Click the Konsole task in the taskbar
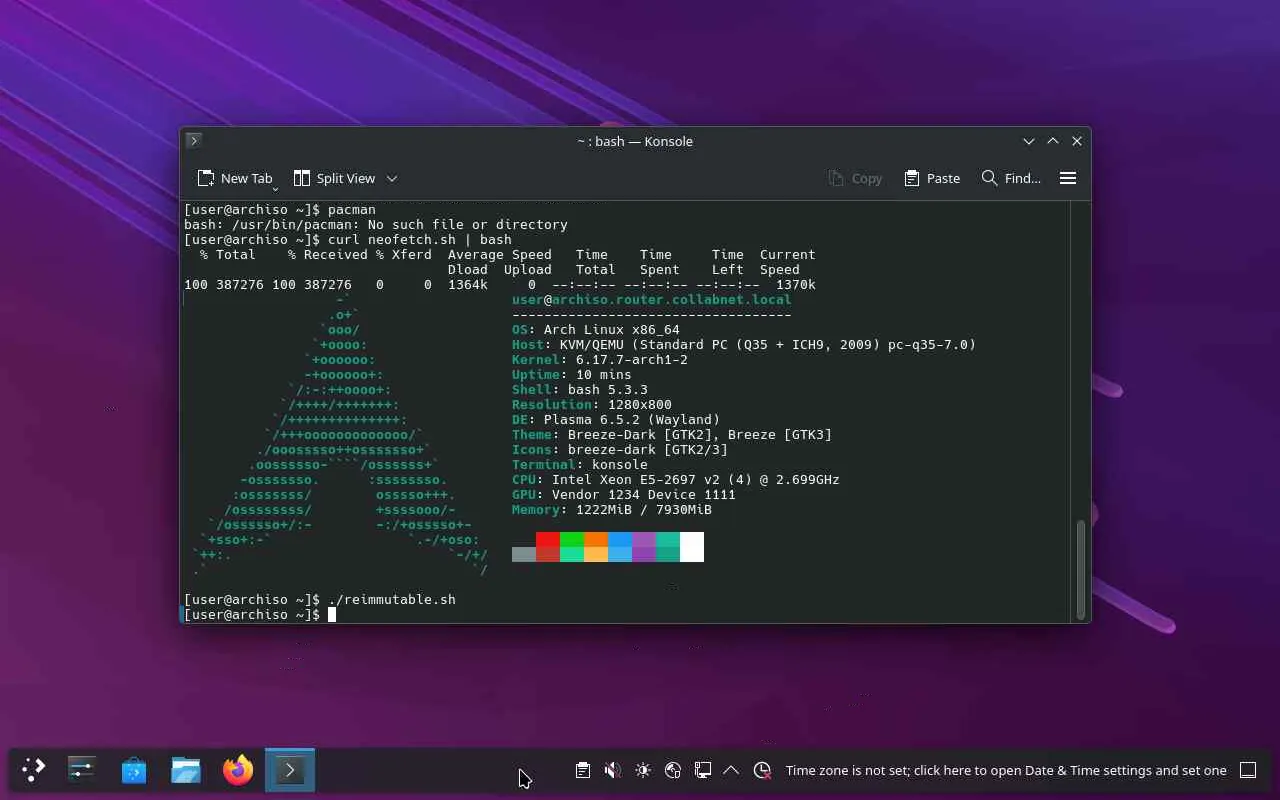 coord(290,770)
